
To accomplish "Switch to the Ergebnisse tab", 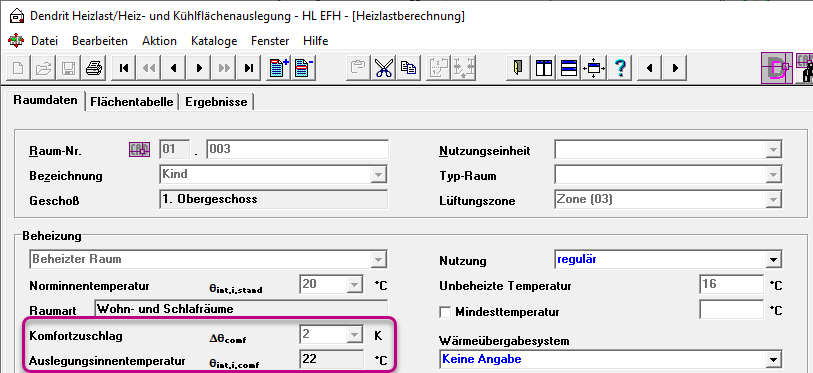I will tap(216, 102).
